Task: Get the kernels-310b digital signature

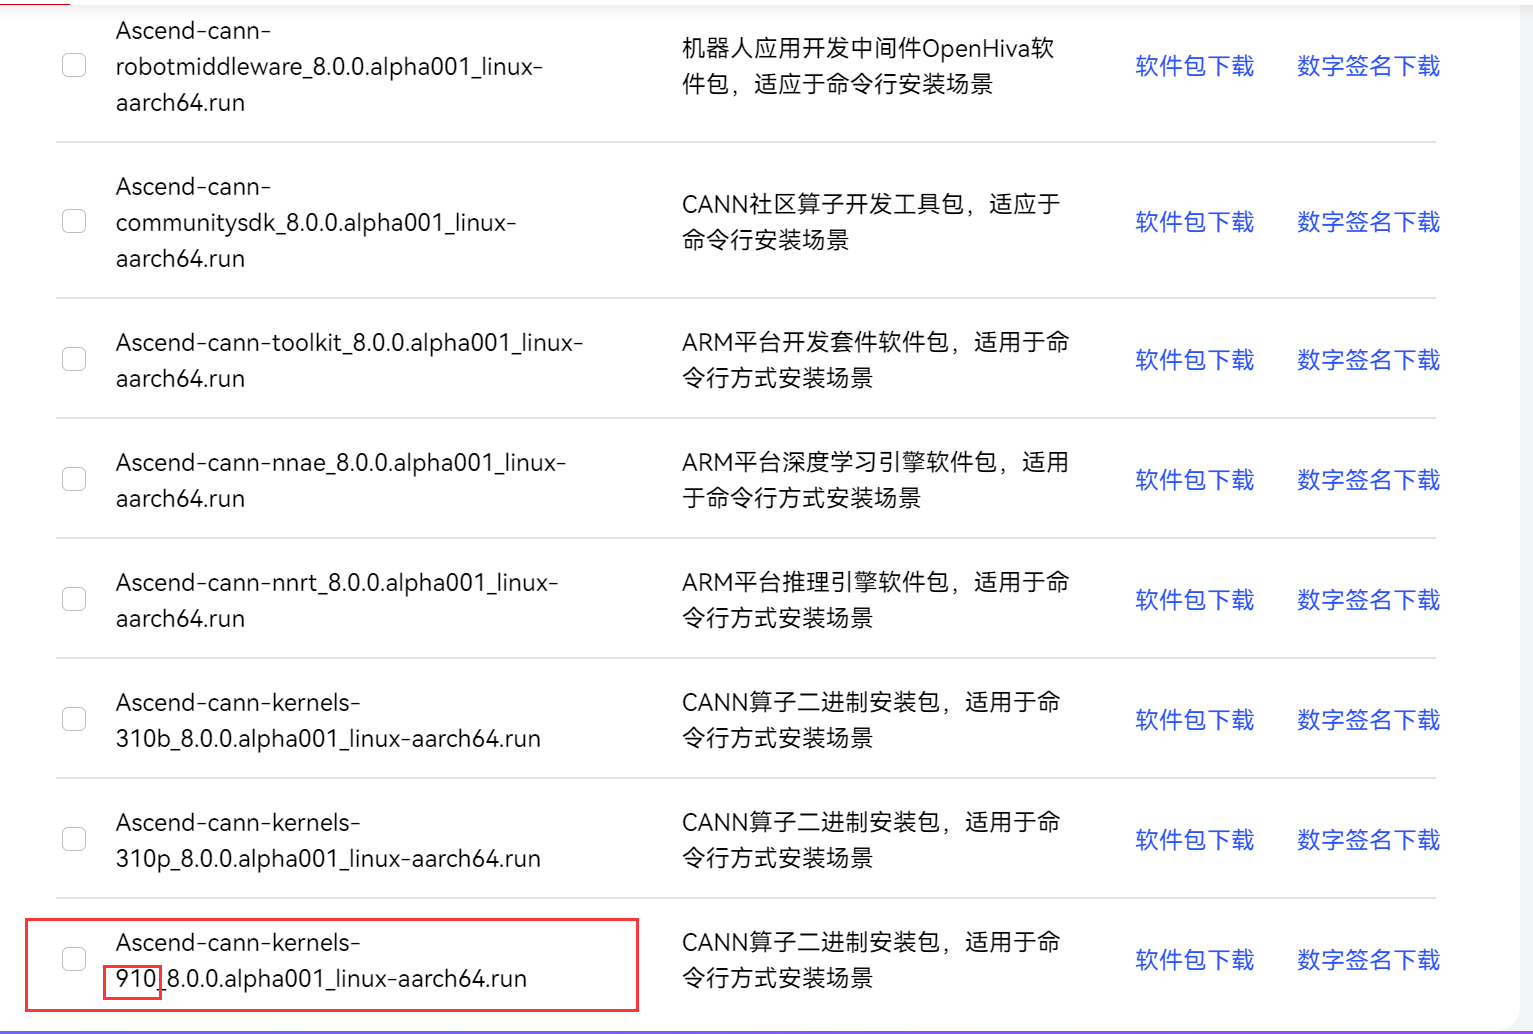Action: 1369,720
